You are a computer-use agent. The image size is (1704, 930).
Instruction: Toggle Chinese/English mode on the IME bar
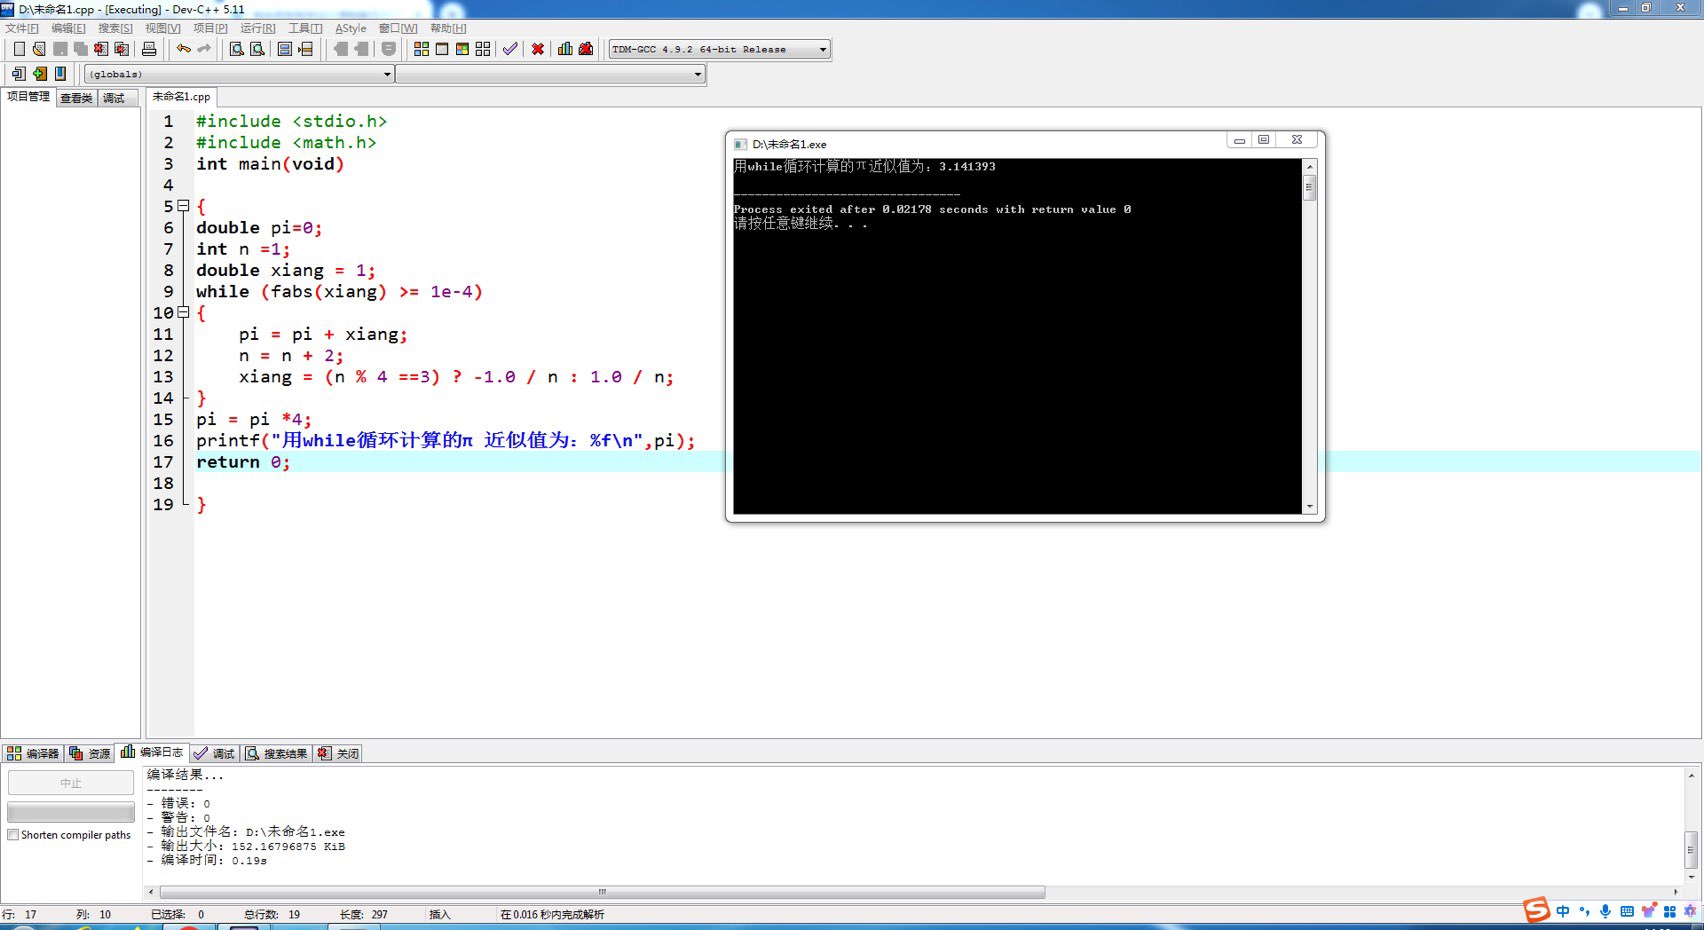1563,911
